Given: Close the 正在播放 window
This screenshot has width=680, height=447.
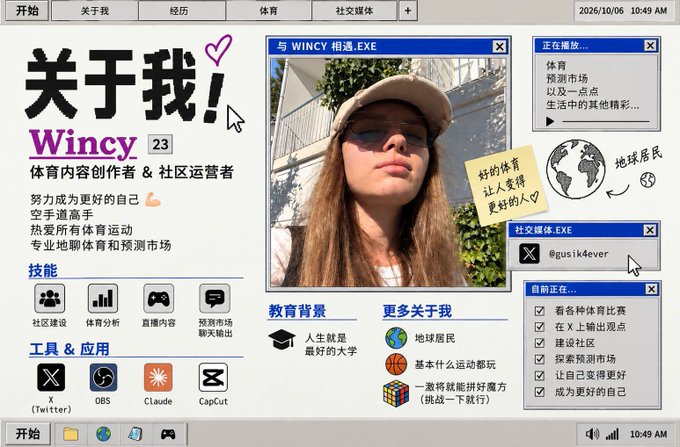Looking at the screenshot, I should (x=650, y=46).
